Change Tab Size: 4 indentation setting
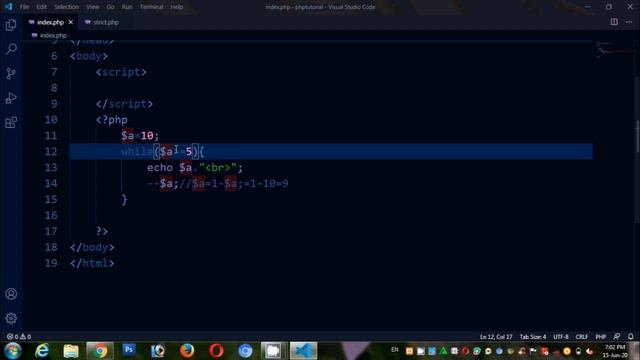Viewport: 640px width, 360px height. (x=533, y=337)
